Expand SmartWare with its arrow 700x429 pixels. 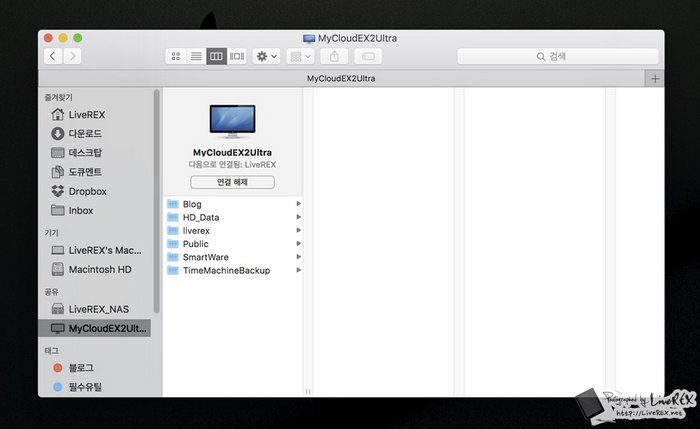tap(298, 257)
